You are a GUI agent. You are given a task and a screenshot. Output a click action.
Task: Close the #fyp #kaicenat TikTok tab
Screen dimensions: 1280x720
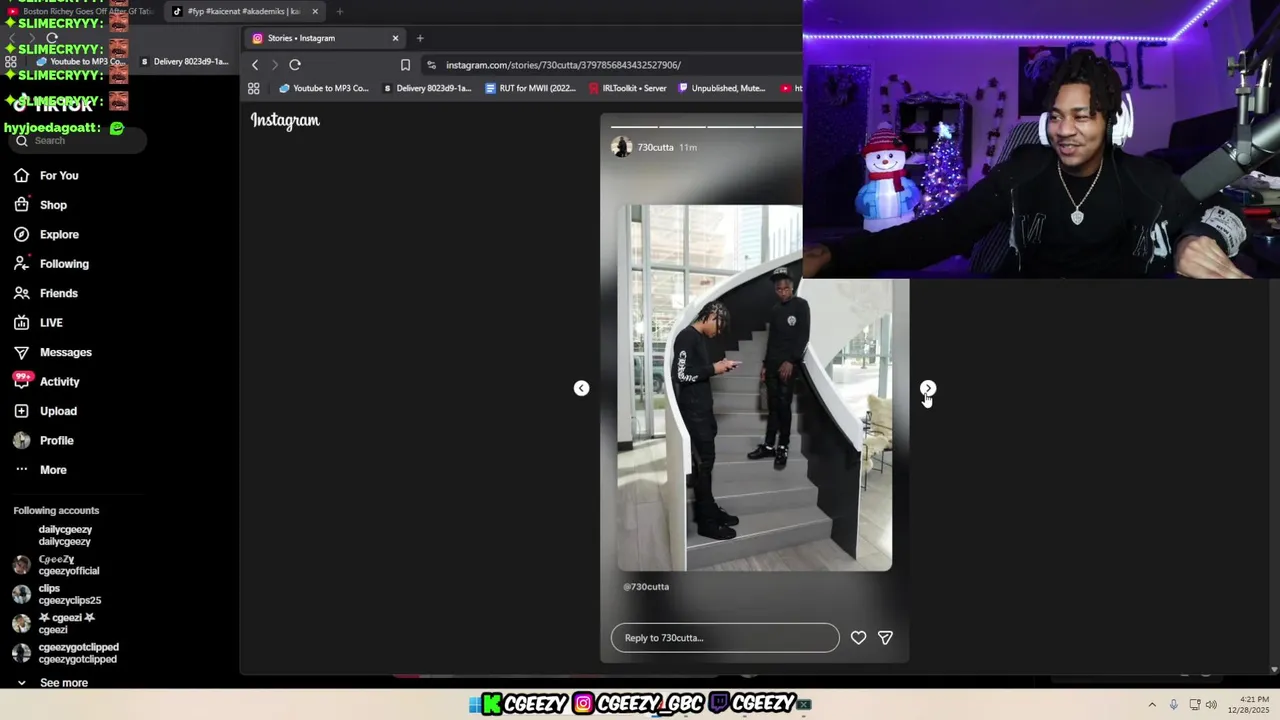[x=315, y=12]
